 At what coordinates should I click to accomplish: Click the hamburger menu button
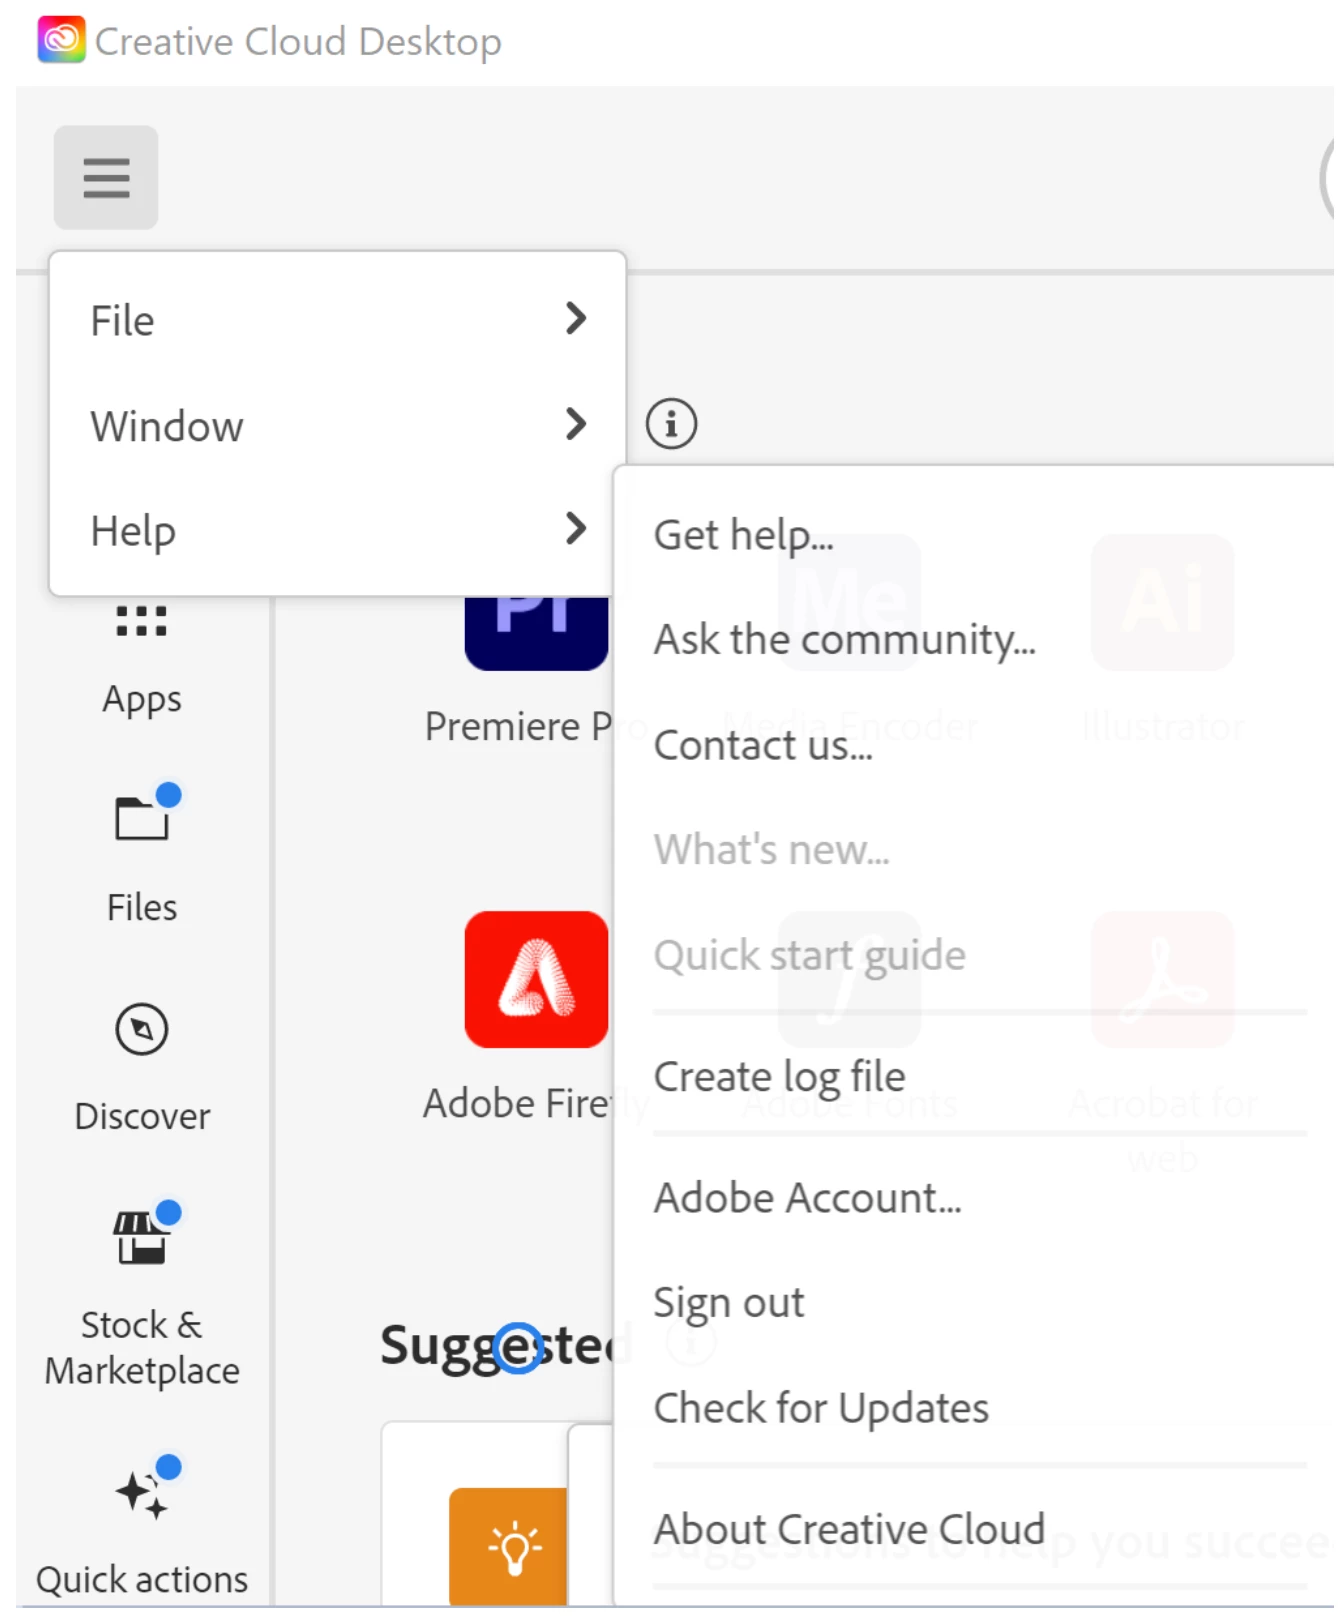106,178
